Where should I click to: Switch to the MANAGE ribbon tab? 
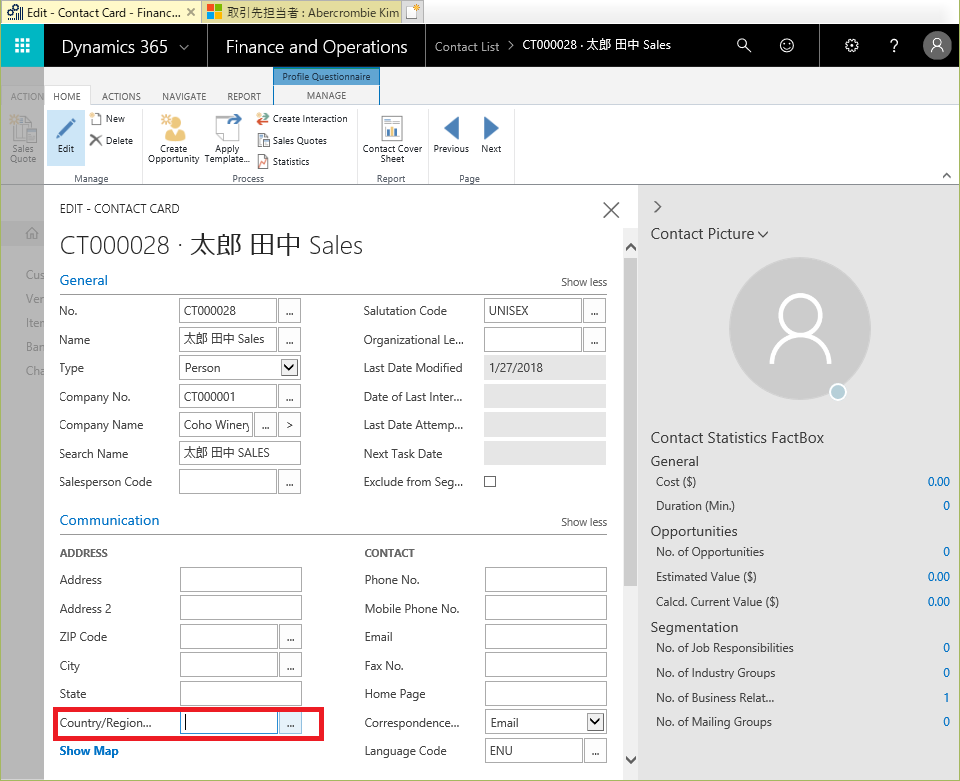click(x=326, y=95)
